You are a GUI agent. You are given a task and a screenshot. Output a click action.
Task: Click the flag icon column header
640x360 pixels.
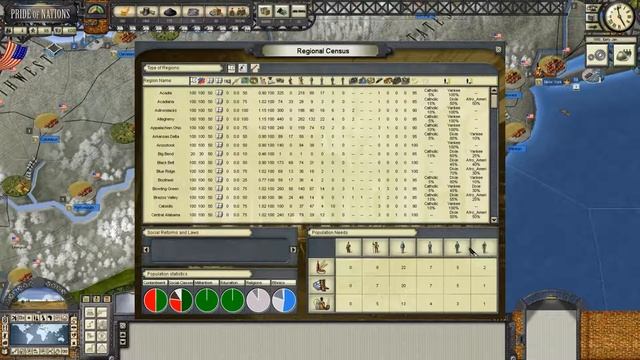[202, 81]
